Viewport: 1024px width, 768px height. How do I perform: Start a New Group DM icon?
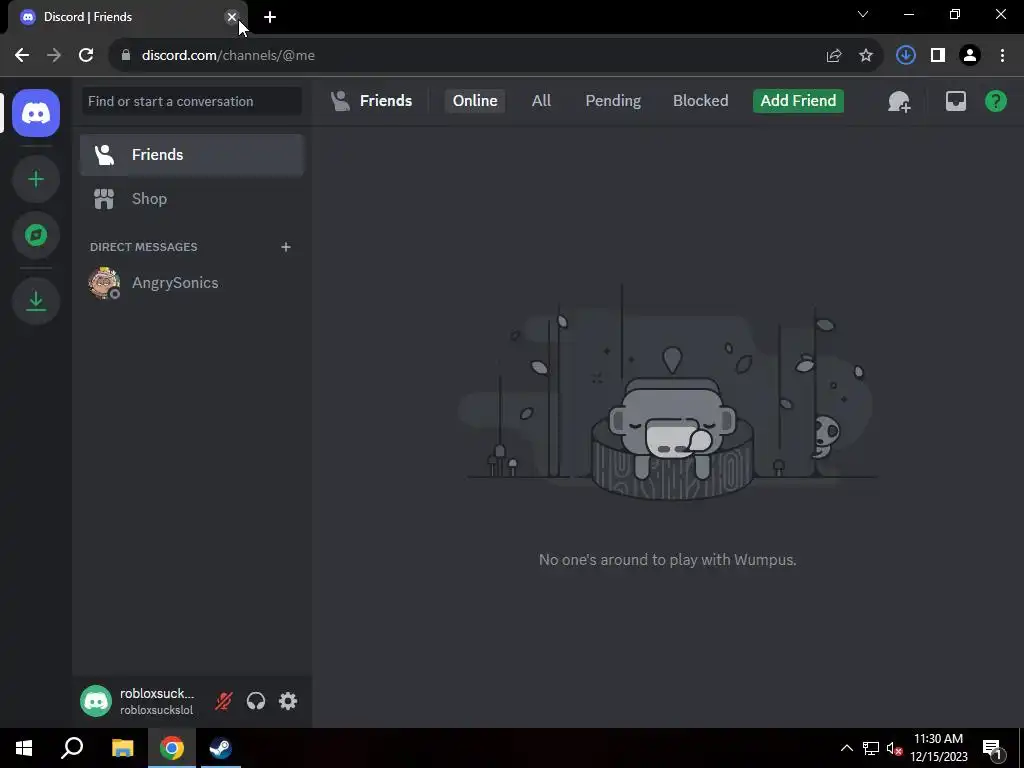click(899, 101)
